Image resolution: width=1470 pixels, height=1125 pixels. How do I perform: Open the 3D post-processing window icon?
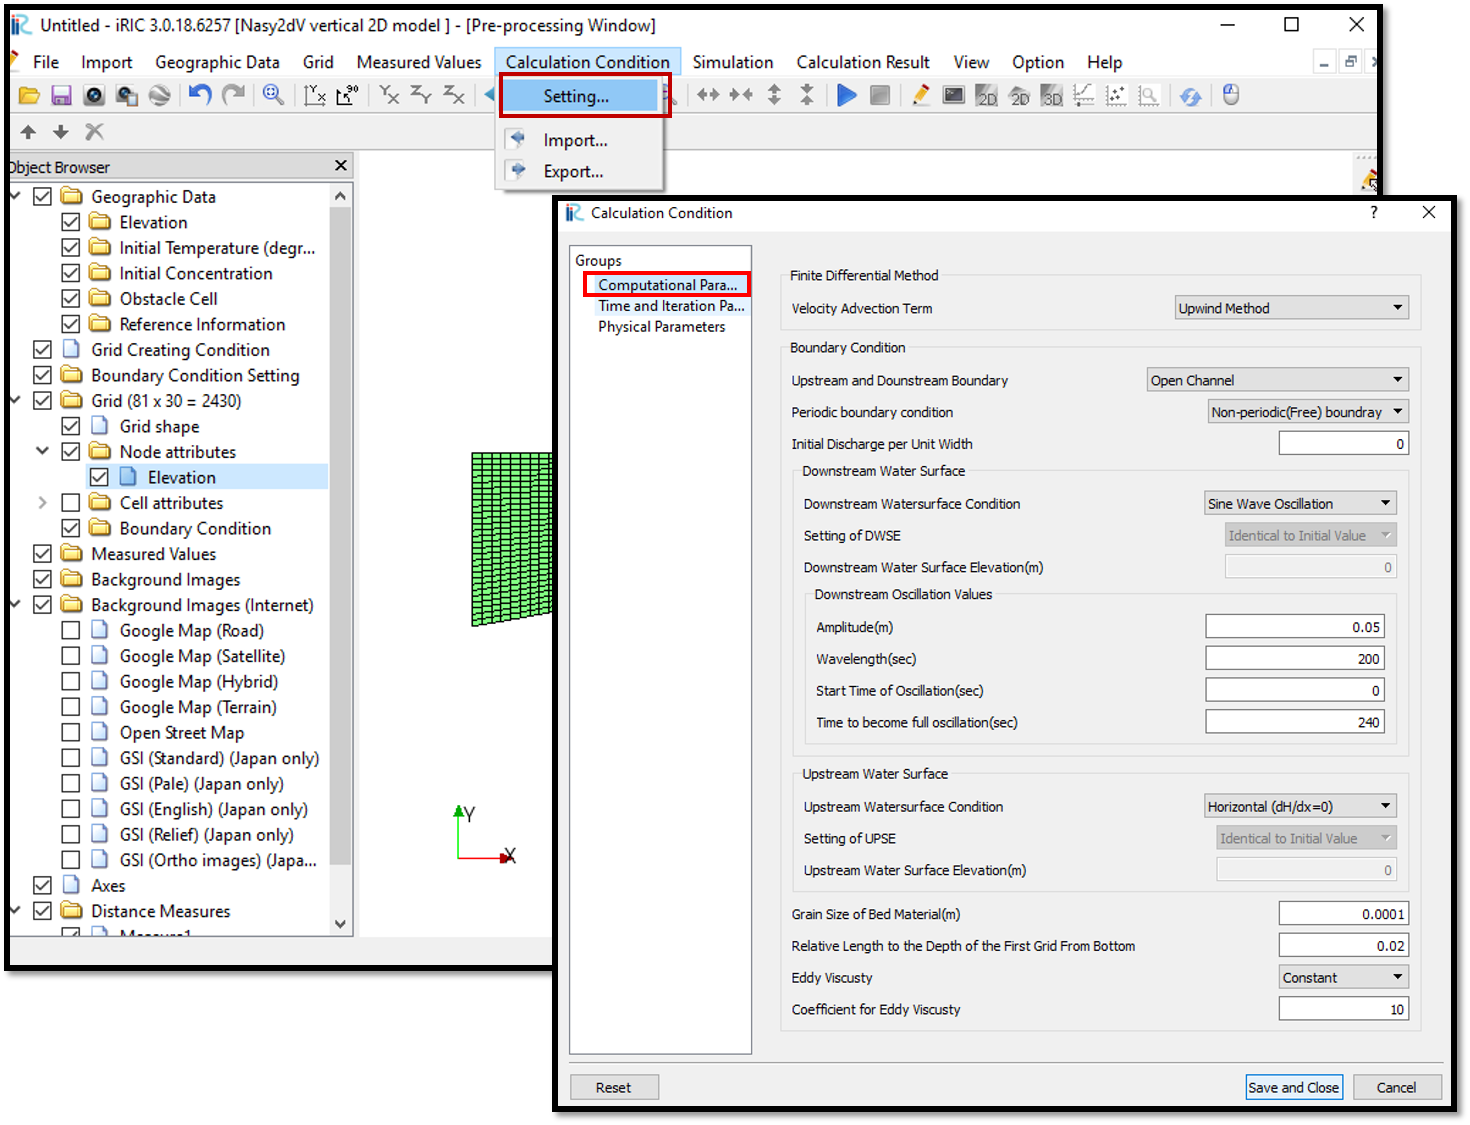(1052, 96)
